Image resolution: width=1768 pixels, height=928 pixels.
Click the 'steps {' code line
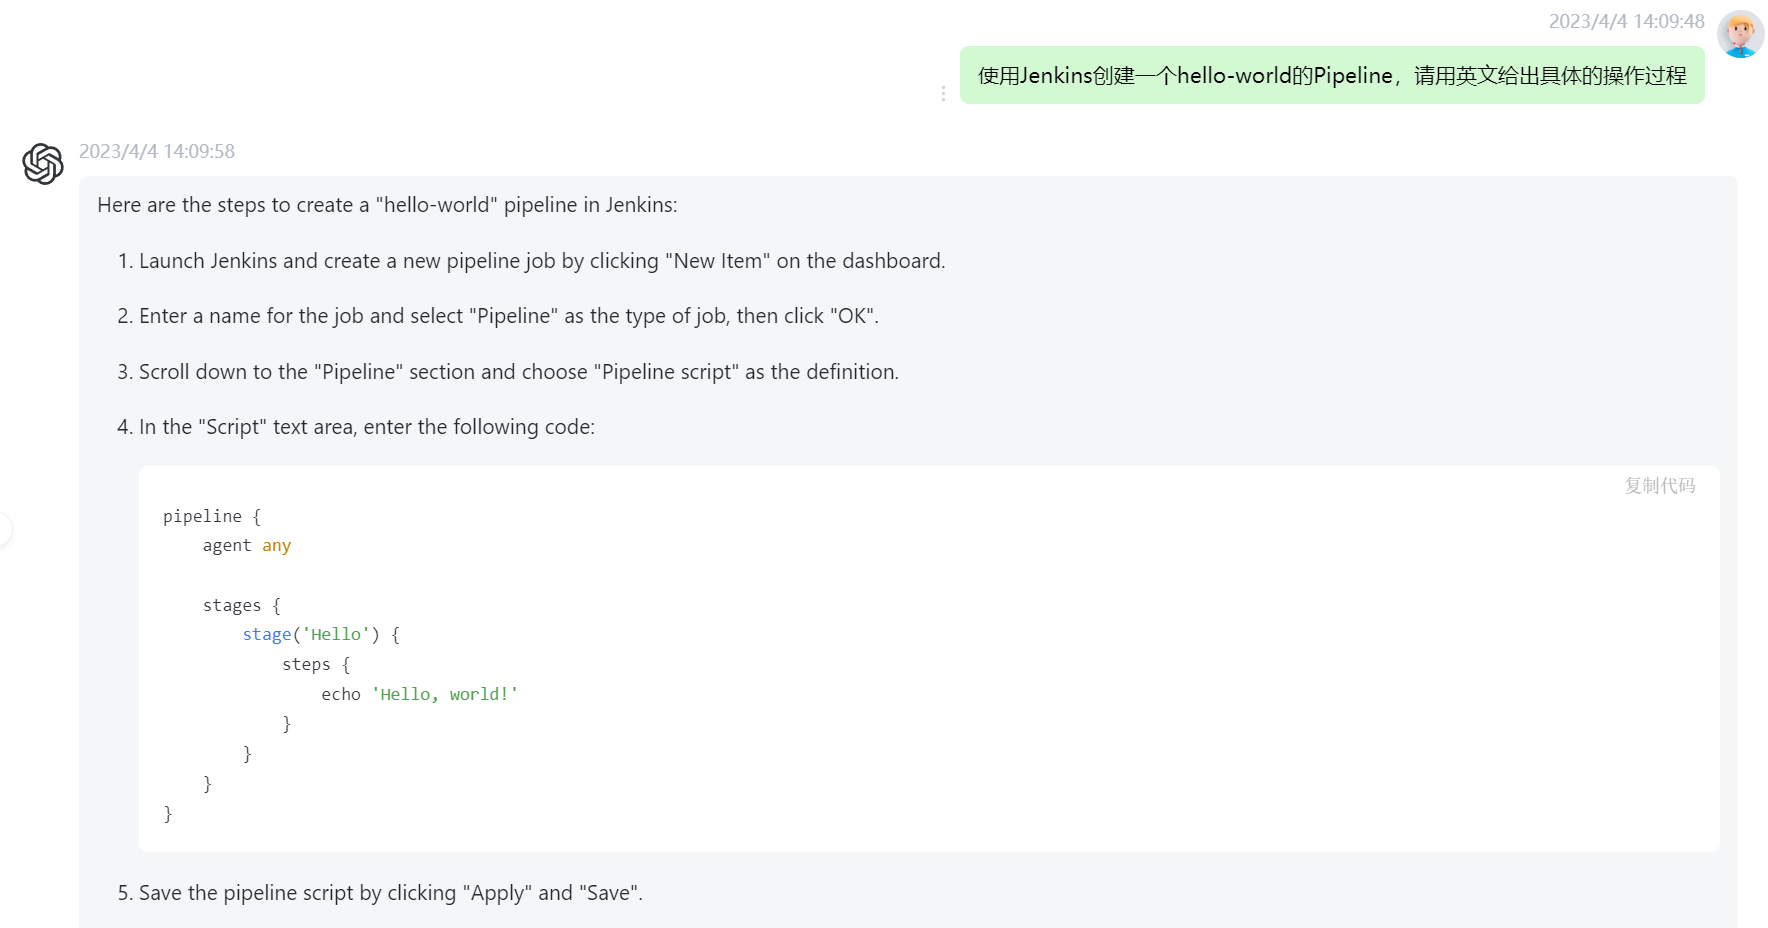click(316, 664)
